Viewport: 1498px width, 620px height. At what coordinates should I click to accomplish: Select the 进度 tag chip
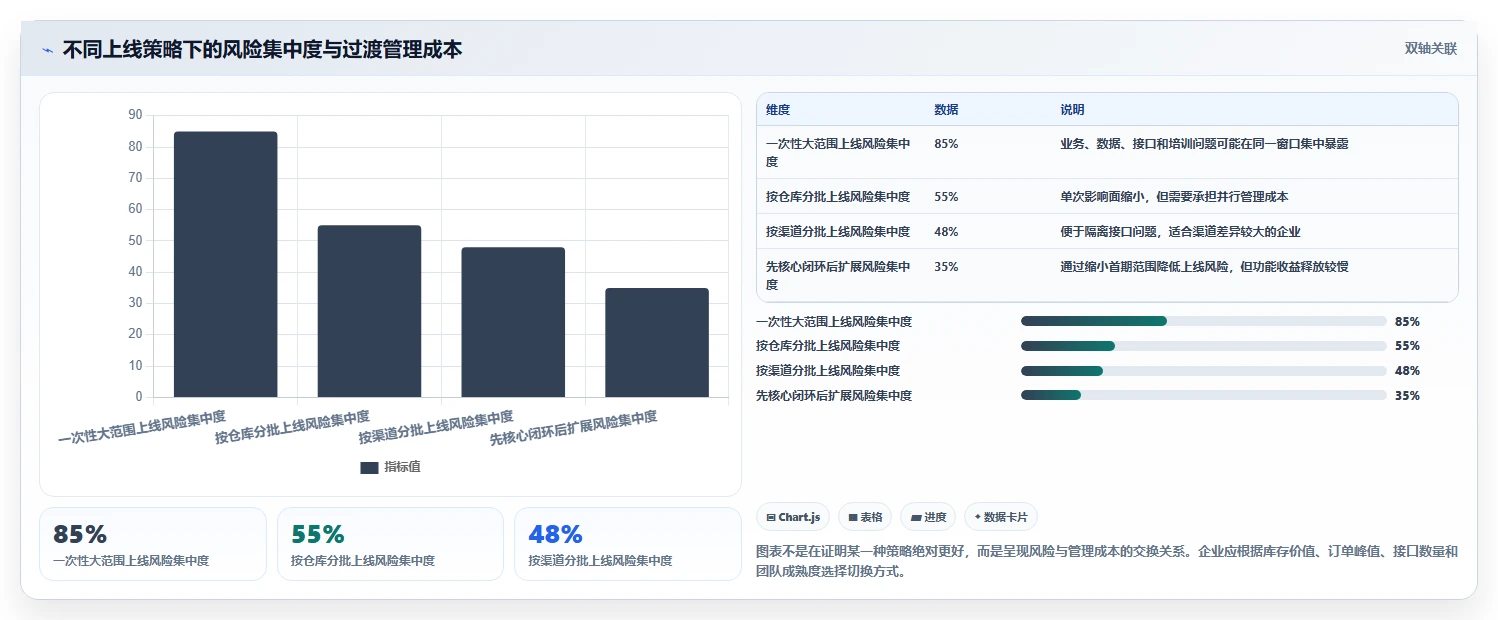tap(928, 517)
